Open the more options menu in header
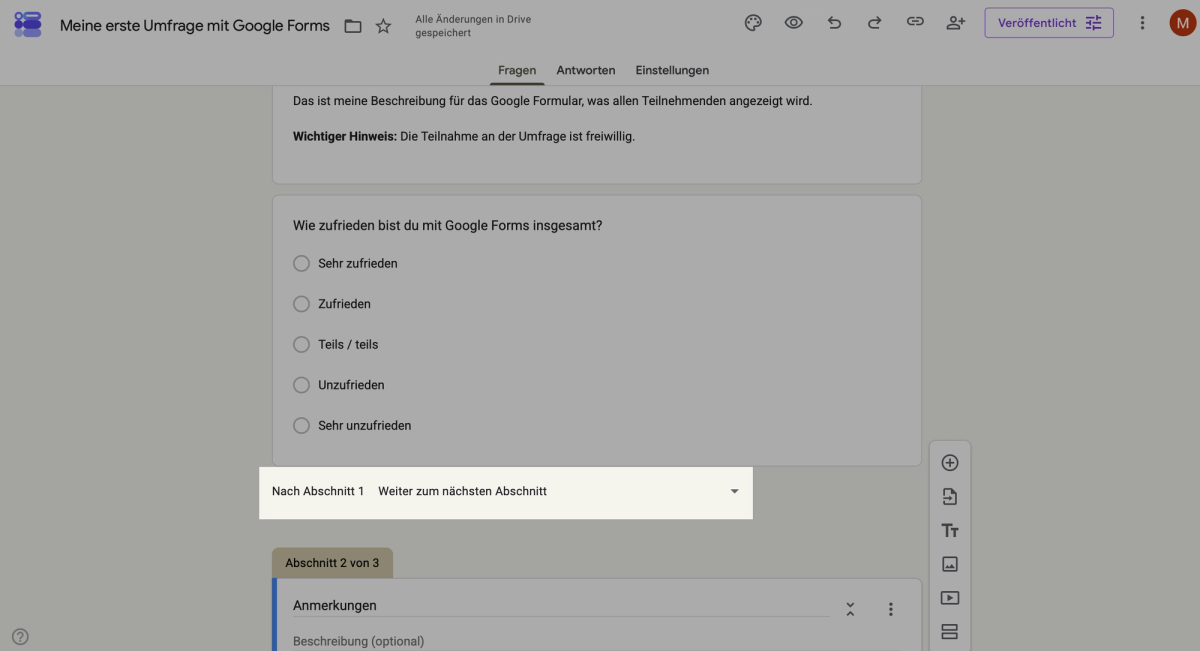Image resolution: width=1200 pixels, height=651 pixels. 1142,23
